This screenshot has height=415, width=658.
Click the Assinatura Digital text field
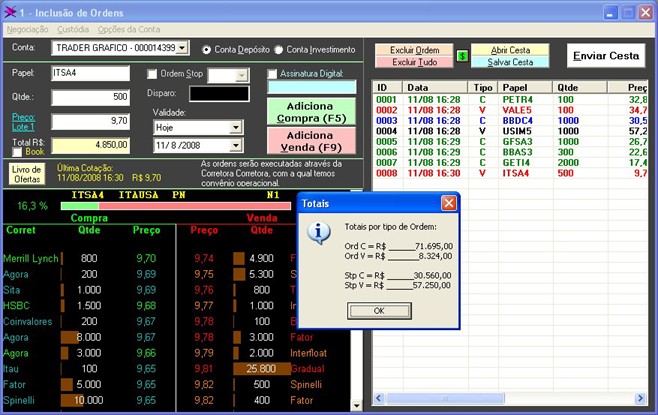[x=312, y=87]
